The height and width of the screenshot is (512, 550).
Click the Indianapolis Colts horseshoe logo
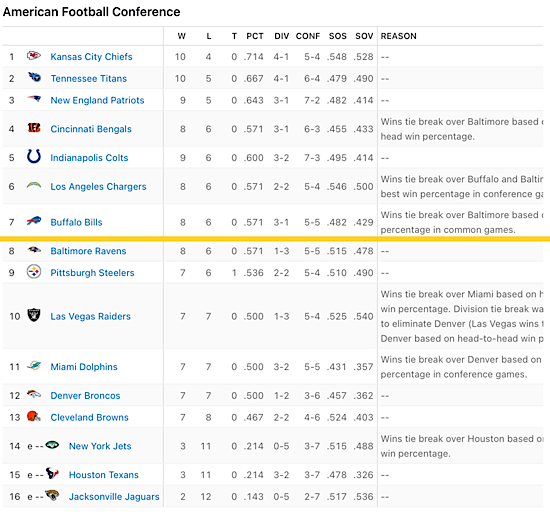point(34,156)
